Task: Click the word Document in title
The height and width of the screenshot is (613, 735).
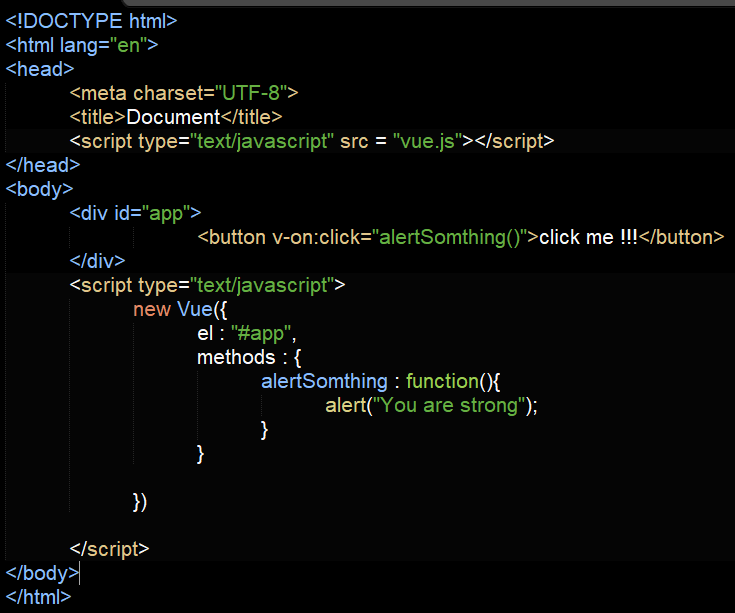Action: tap(173, 117)
